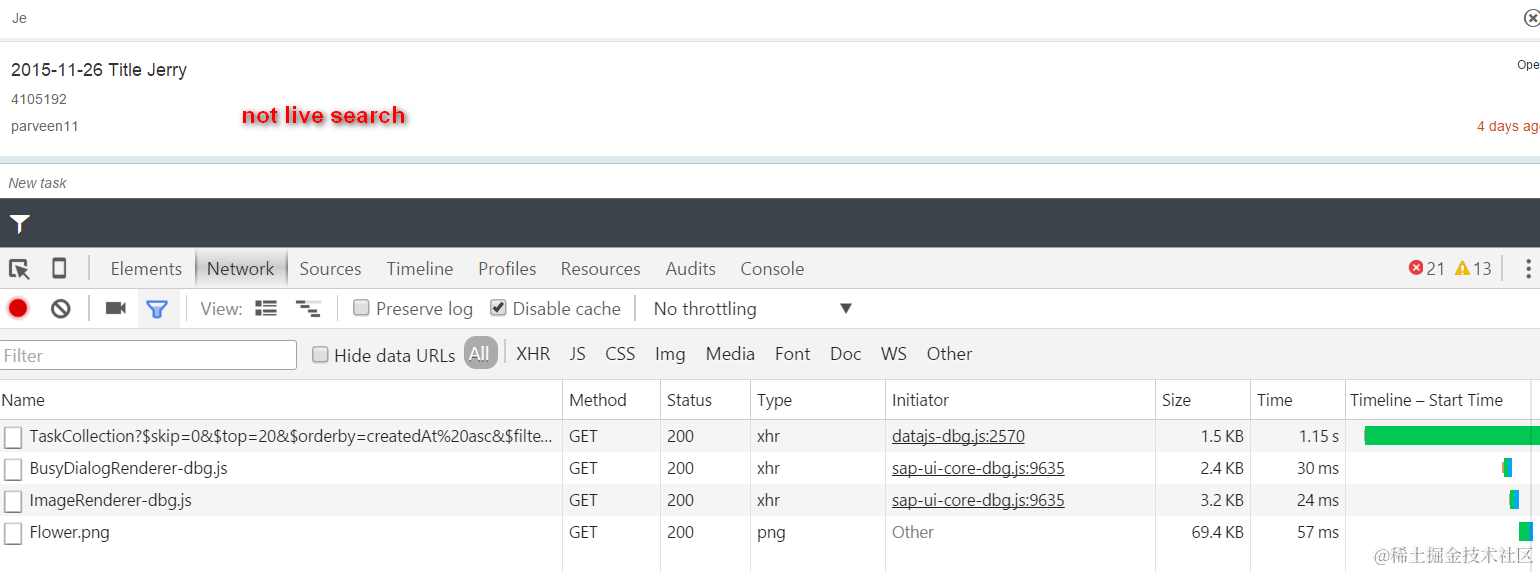Viewport: 1540px width, 572px height.
Task: Toggle the blue filter icon in Network toolbar
Action: (157, 309)
